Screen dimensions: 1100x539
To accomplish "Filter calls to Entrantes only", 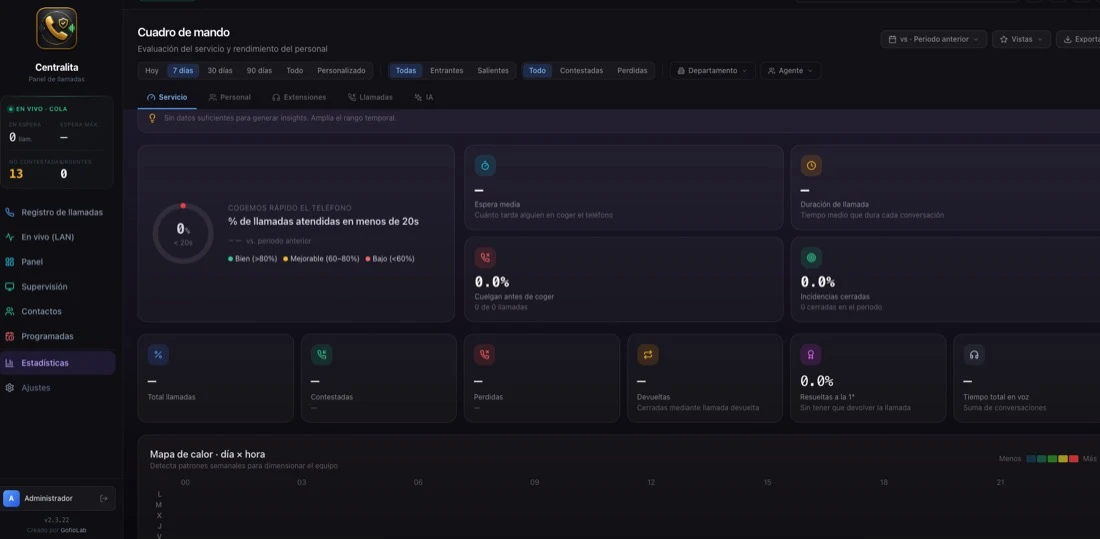I will (446, 71).
